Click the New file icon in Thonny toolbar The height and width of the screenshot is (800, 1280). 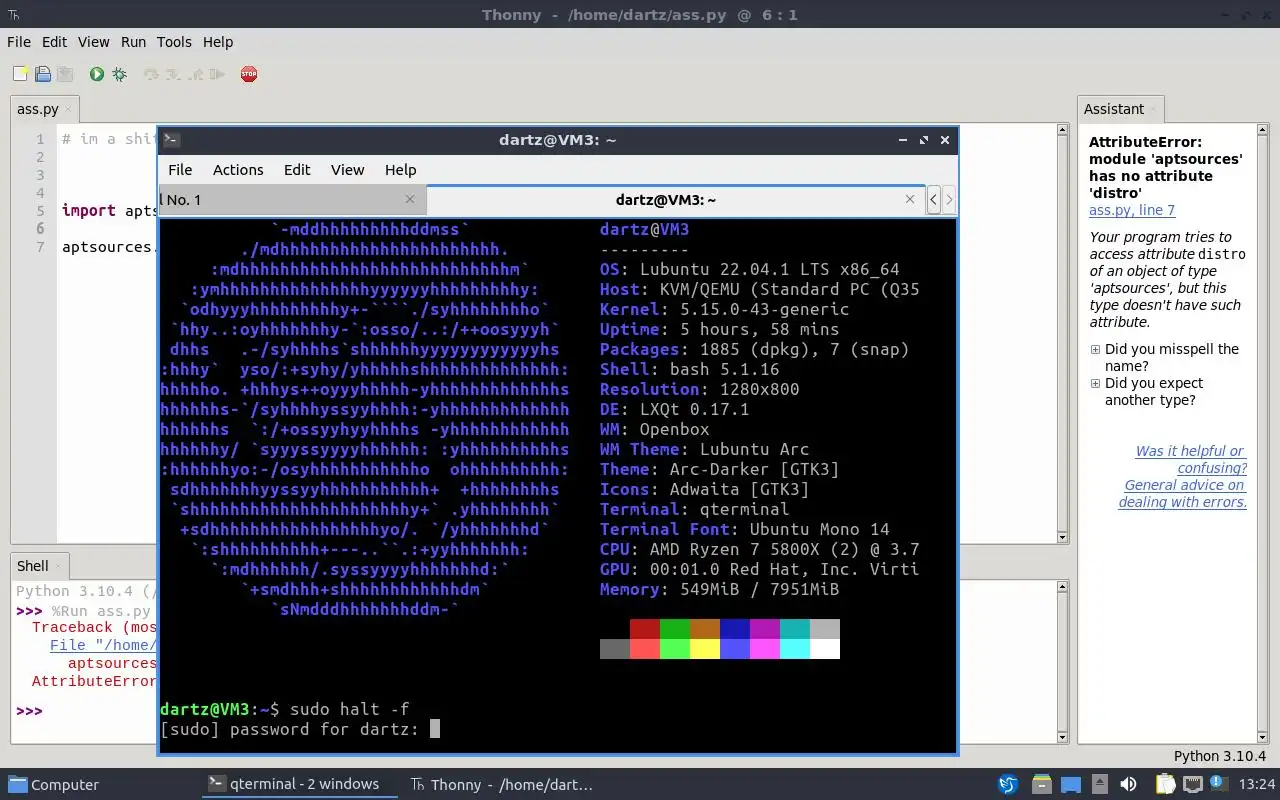coord(20,74)
